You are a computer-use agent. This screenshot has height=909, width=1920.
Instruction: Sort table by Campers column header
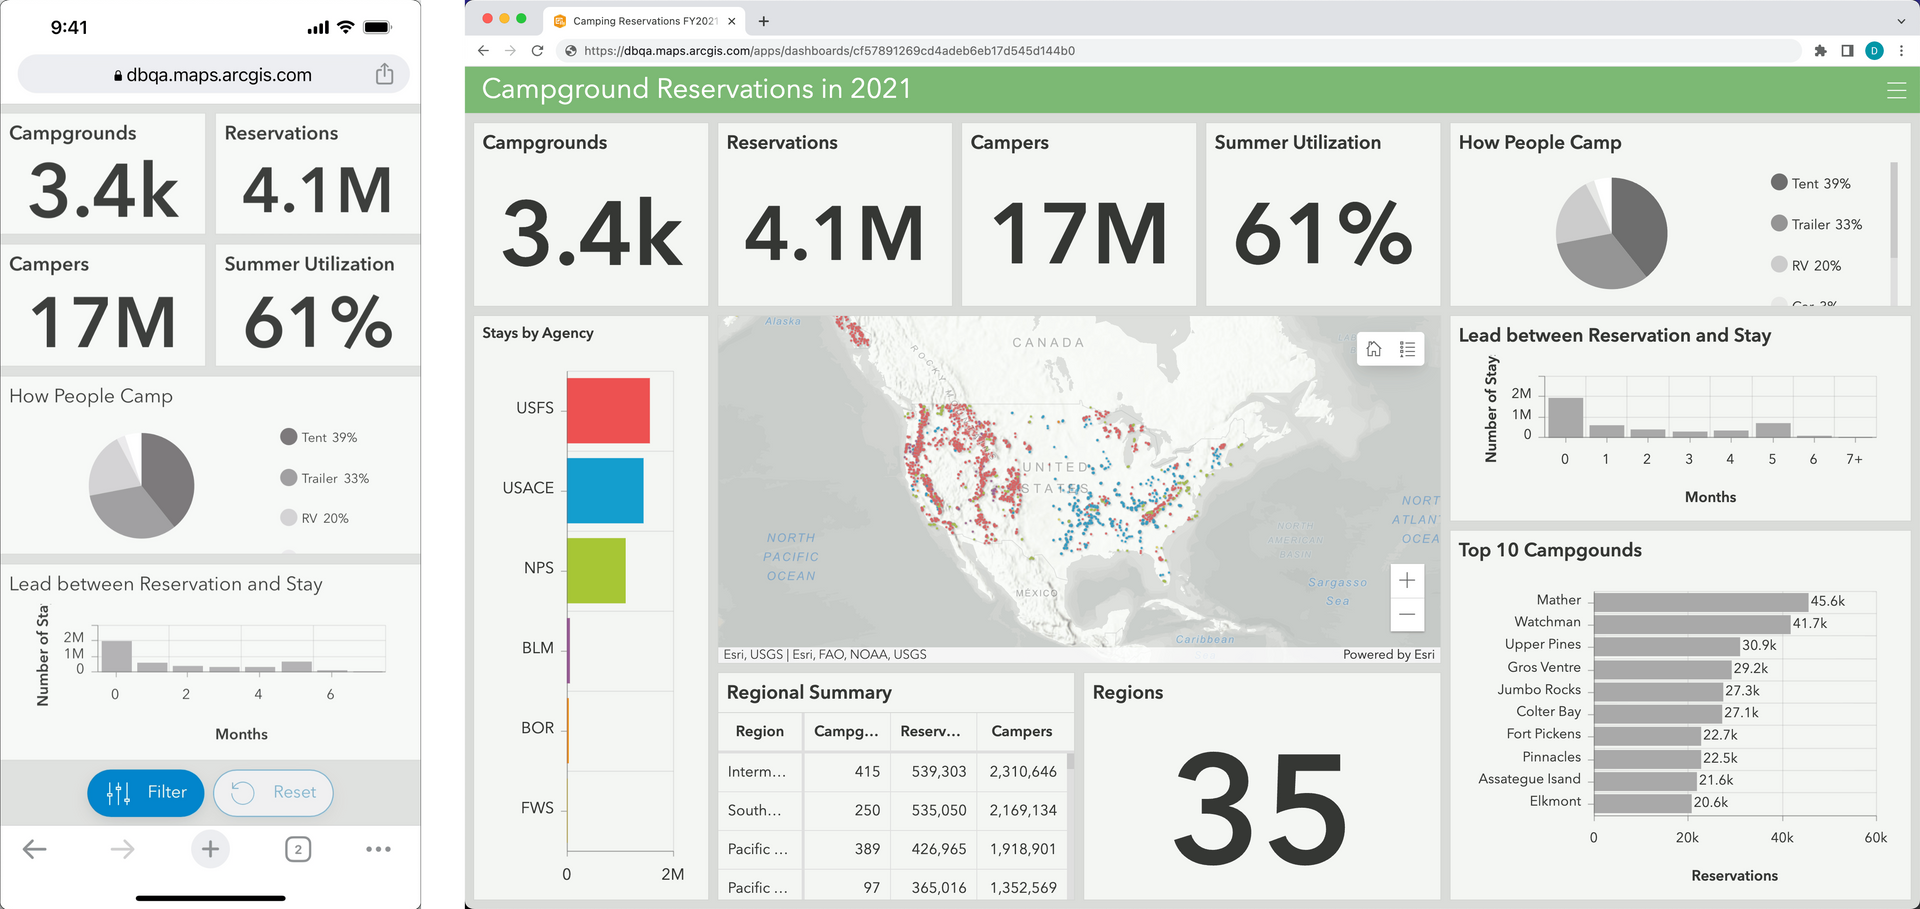click(1023, 731)
